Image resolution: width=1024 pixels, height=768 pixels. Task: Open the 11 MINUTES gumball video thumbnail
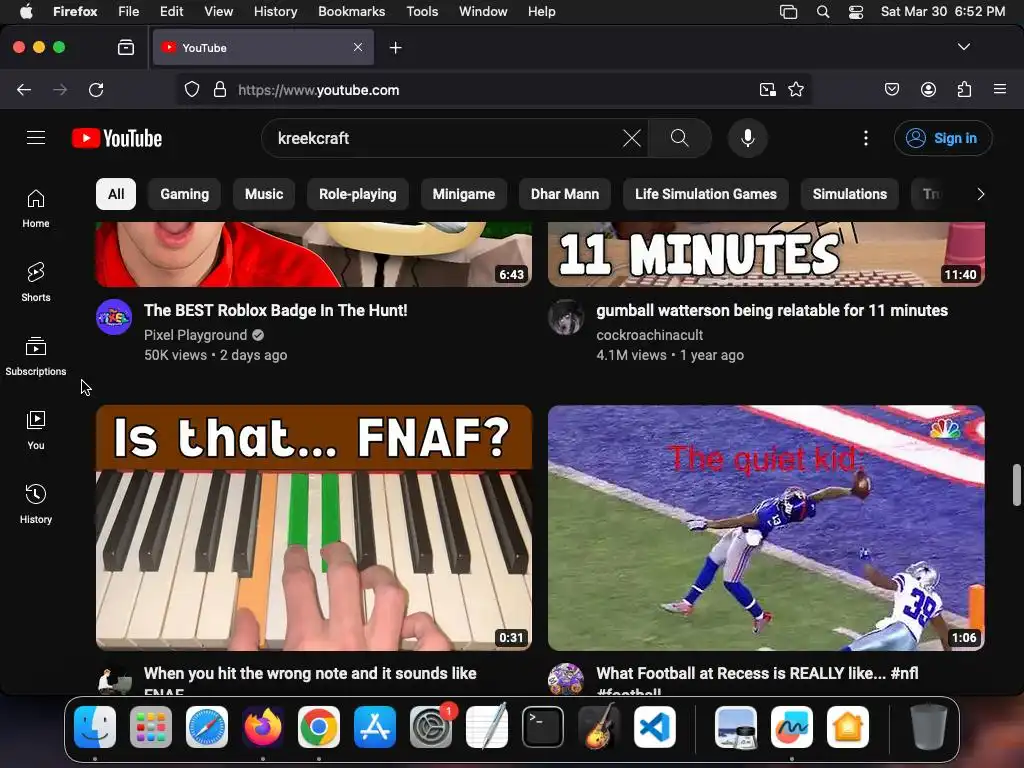tap(766, 254)
